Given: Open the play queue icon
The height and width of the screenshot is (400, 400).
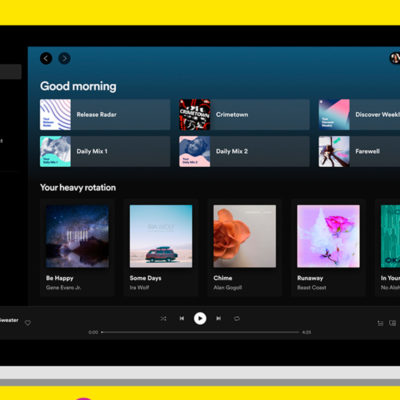Looking at the screenshot, I should tap(380, 323).
